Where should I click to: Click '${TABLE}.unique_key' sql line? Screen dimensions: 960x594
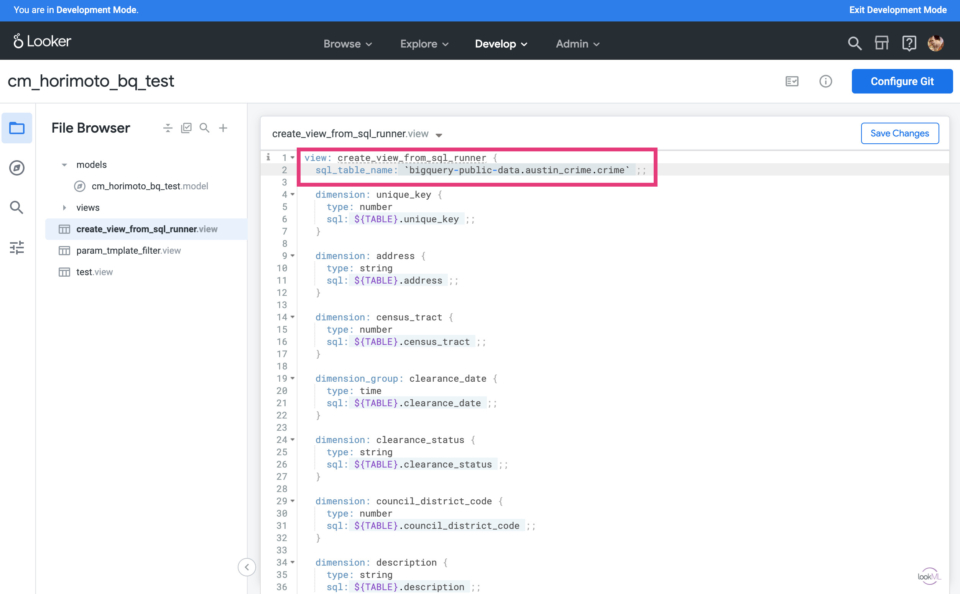[x=400, y=219]
